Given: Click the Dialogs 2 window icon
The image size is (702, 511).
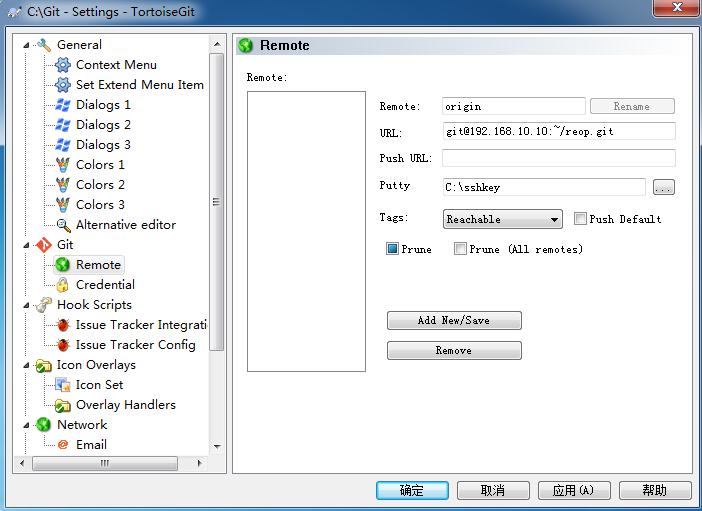Looking at the screenshot, I should click(x=63, y=125).
